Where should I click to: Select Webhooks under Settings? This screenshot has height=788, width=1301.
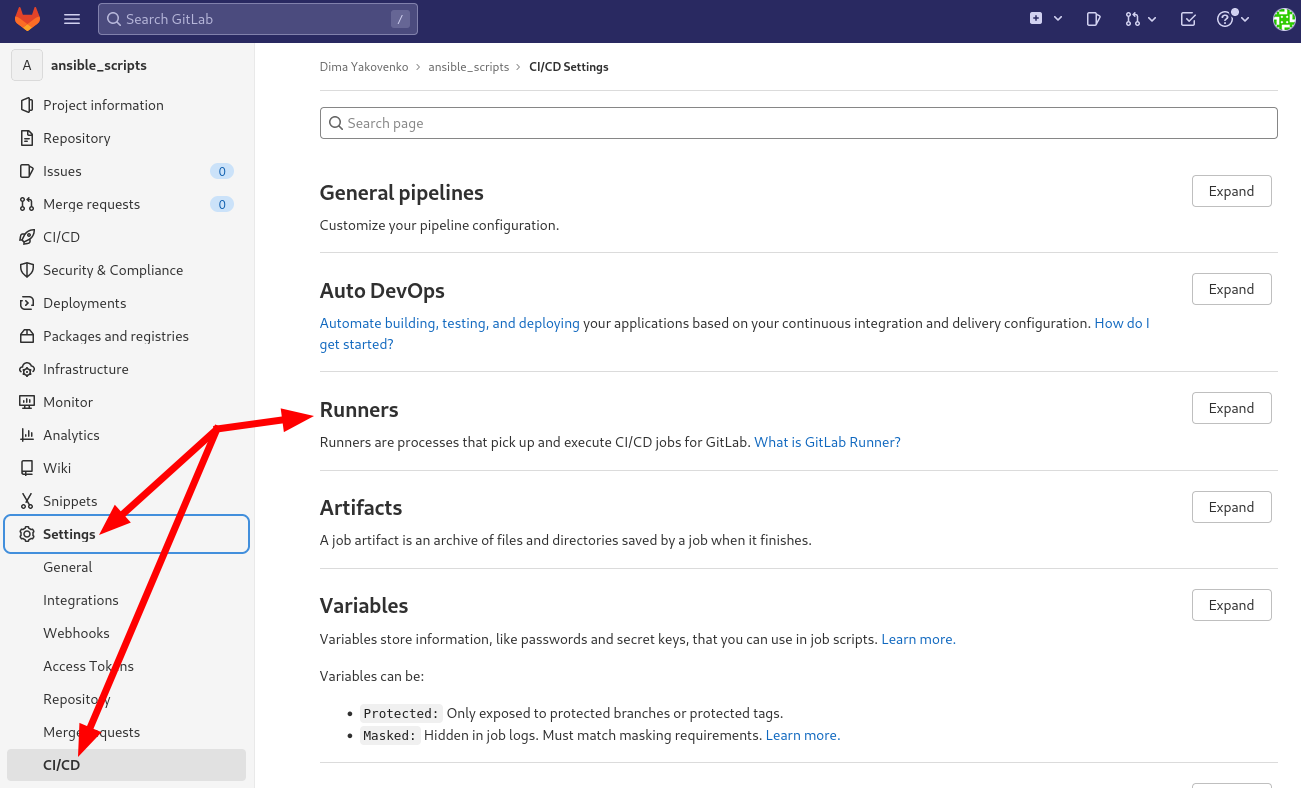[x=76, y=633]
